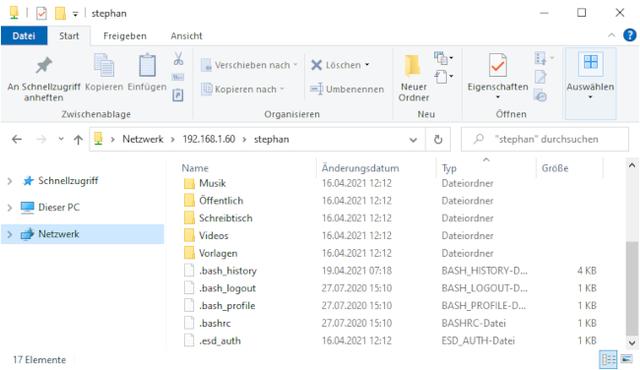Open the Löschen dropdown arrow

click(367, 65)
